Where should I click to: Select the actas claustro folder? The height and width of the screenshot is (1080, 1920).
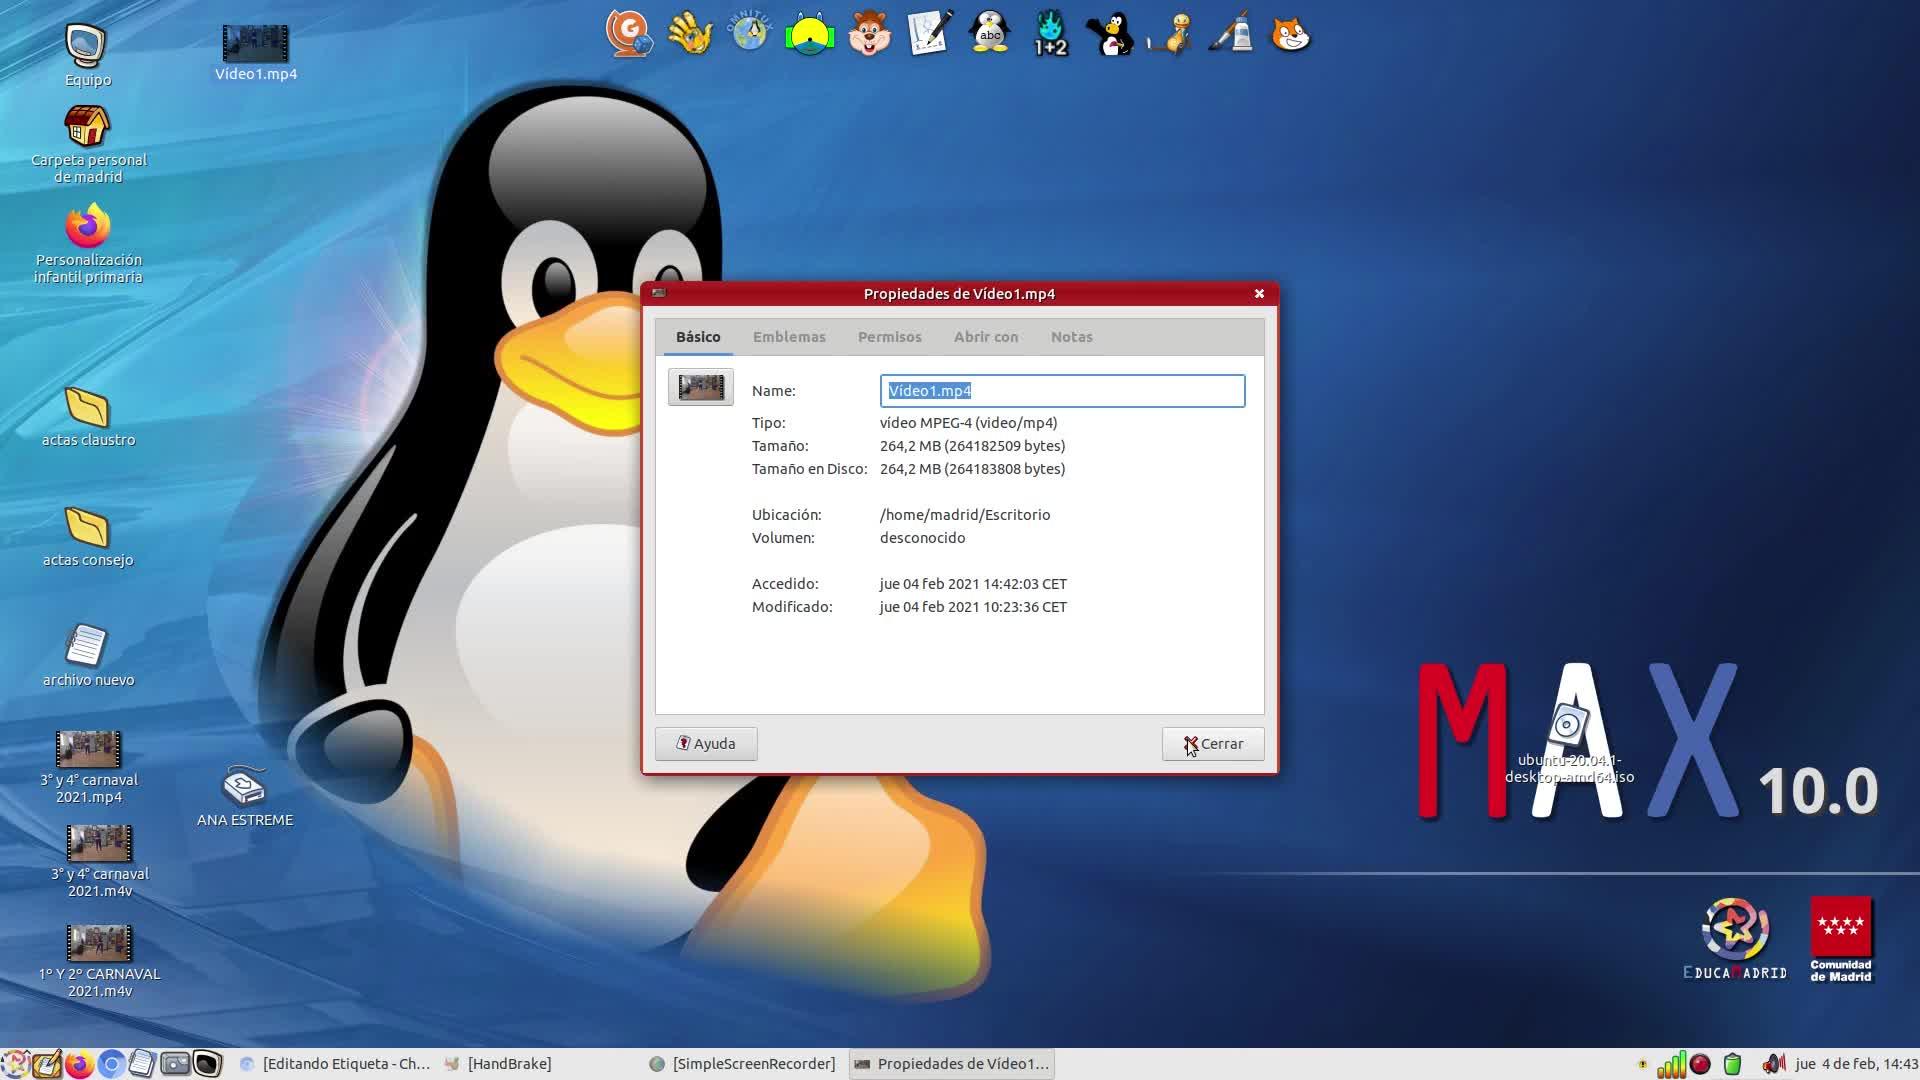tap(87, 408)
